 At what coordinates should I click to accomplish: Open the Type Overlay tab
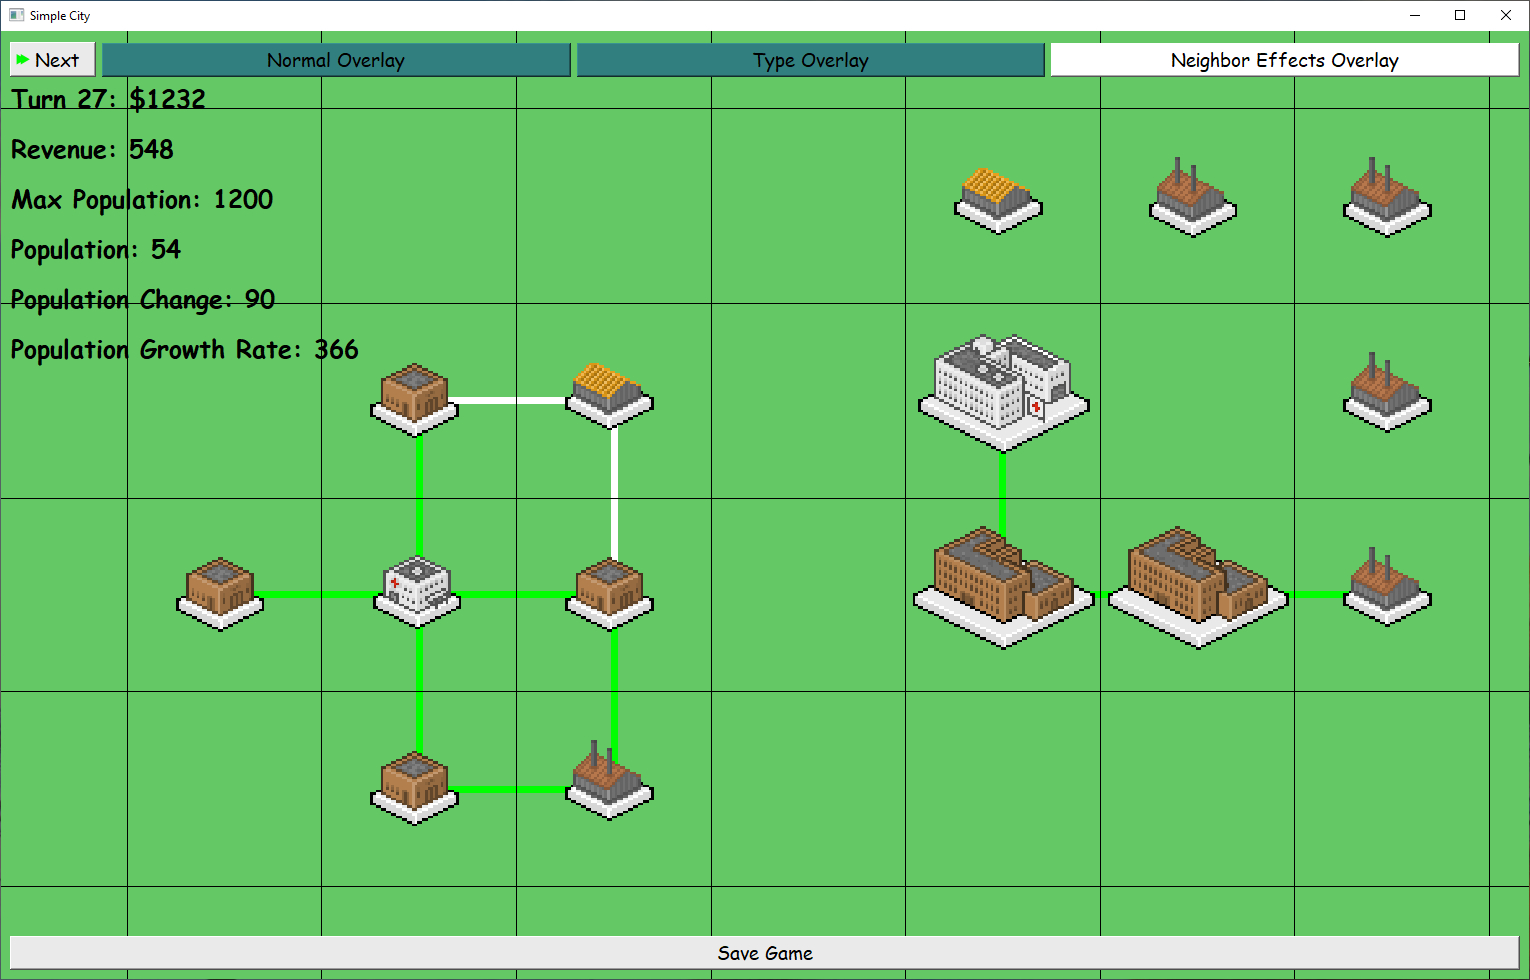tap(810, 60)
